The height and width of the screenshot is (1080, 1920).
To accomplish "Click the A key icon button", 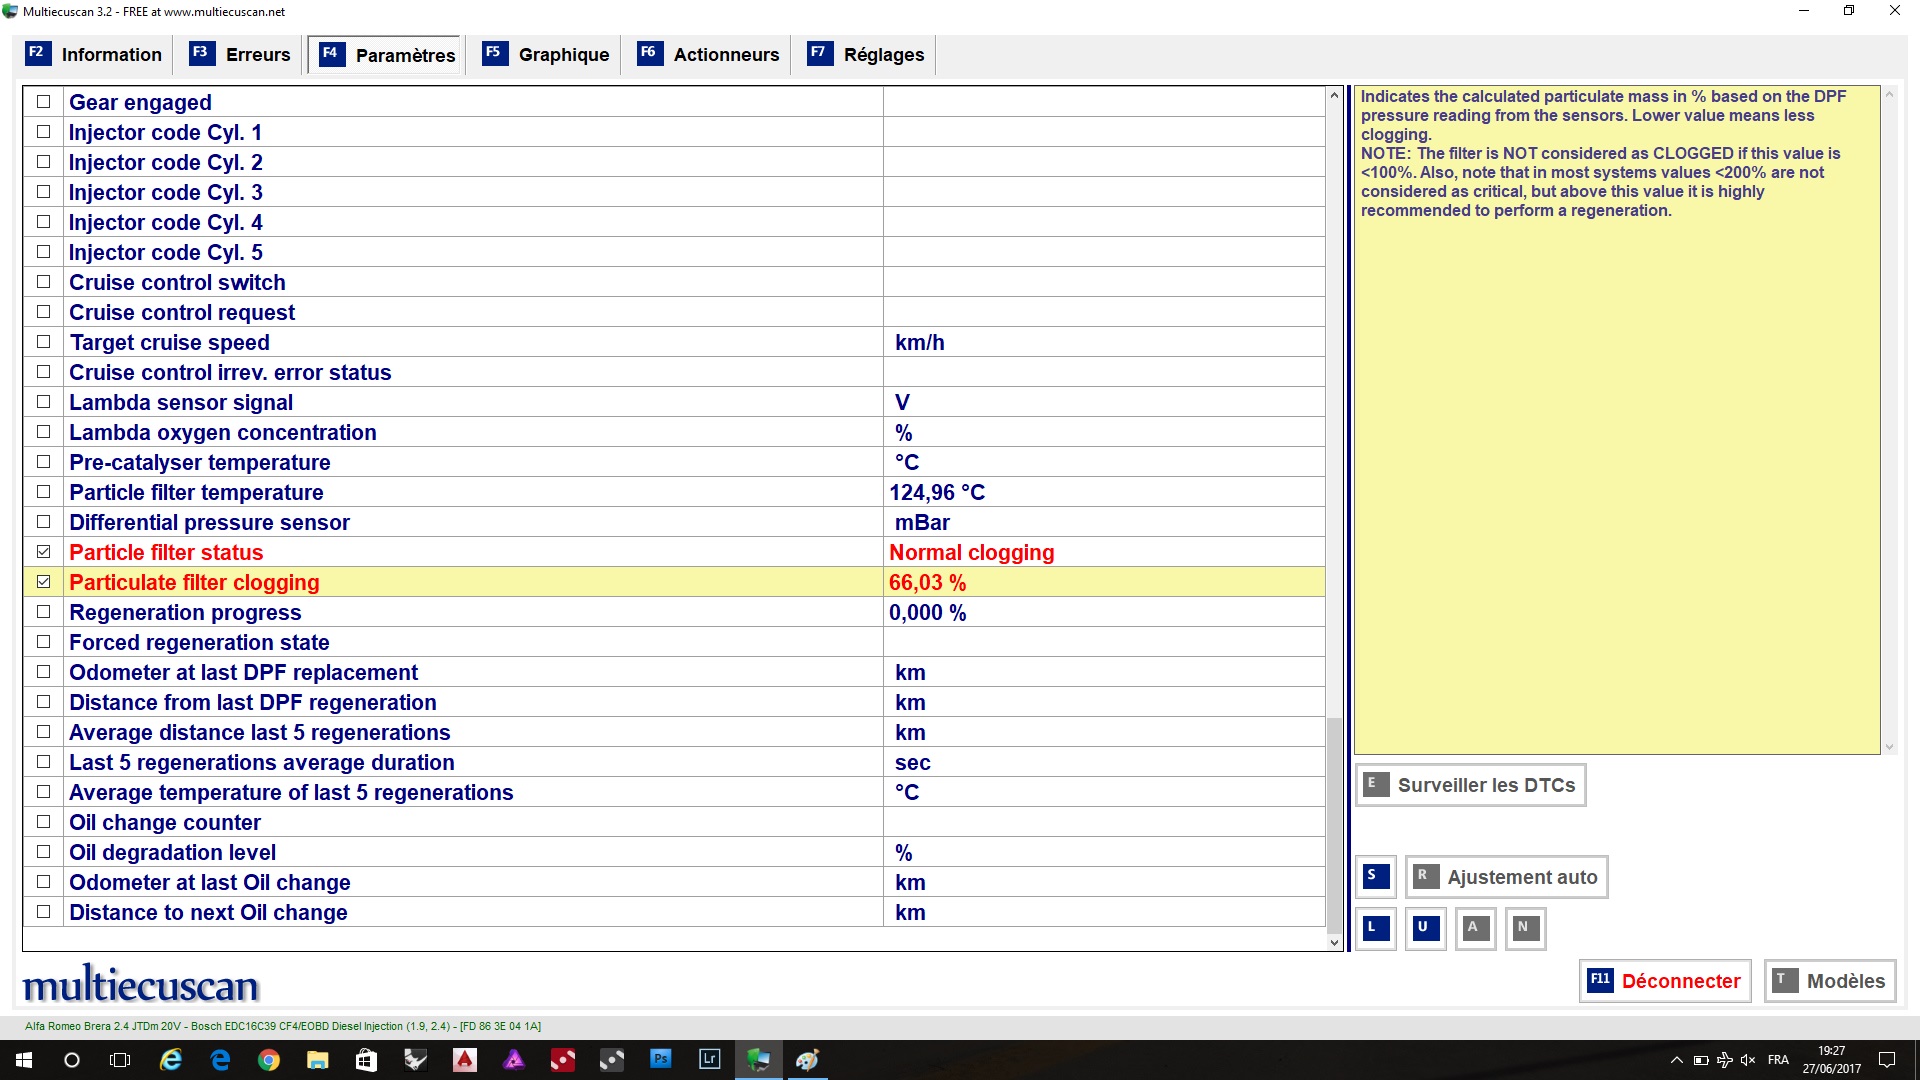I will click(x=1476, y=928).
